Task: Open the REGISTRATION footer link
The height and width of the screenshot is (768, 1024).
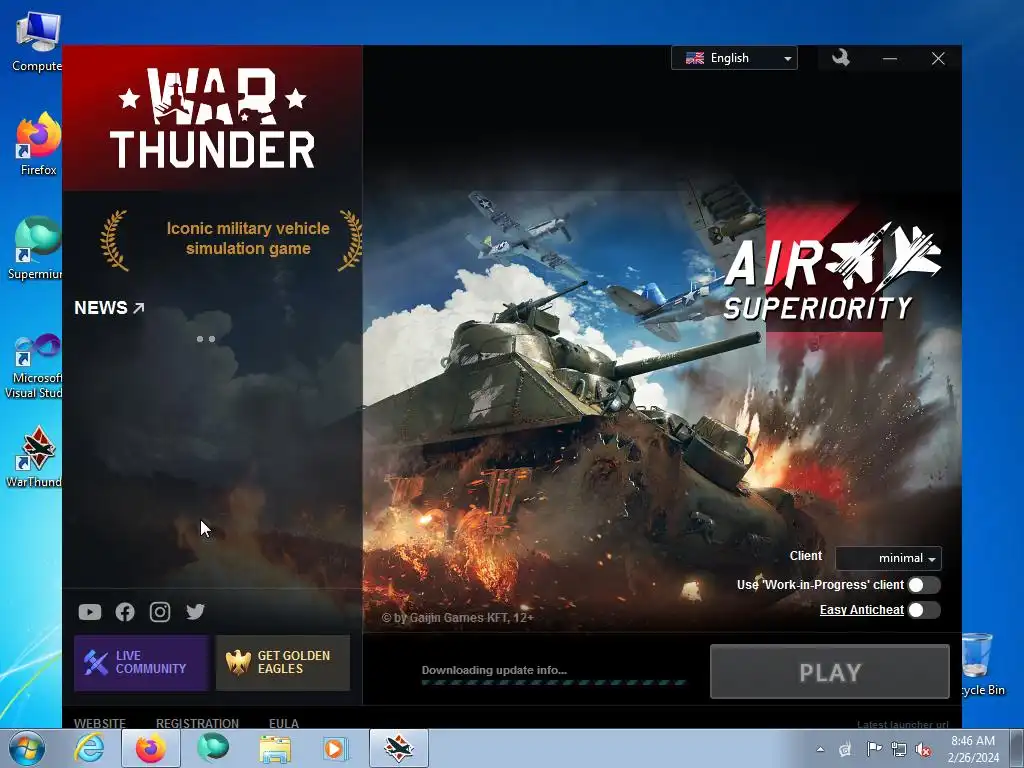Action: pos(197,724)
